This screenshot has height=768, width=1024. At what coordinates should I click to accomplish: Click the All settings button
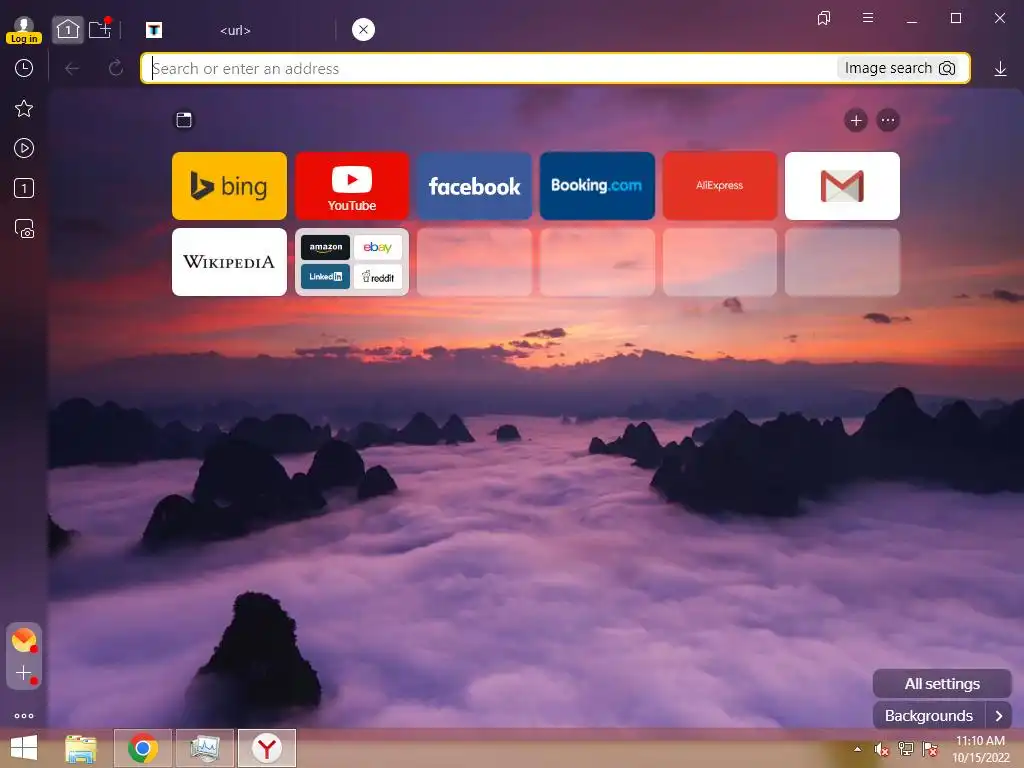point(942,684)
